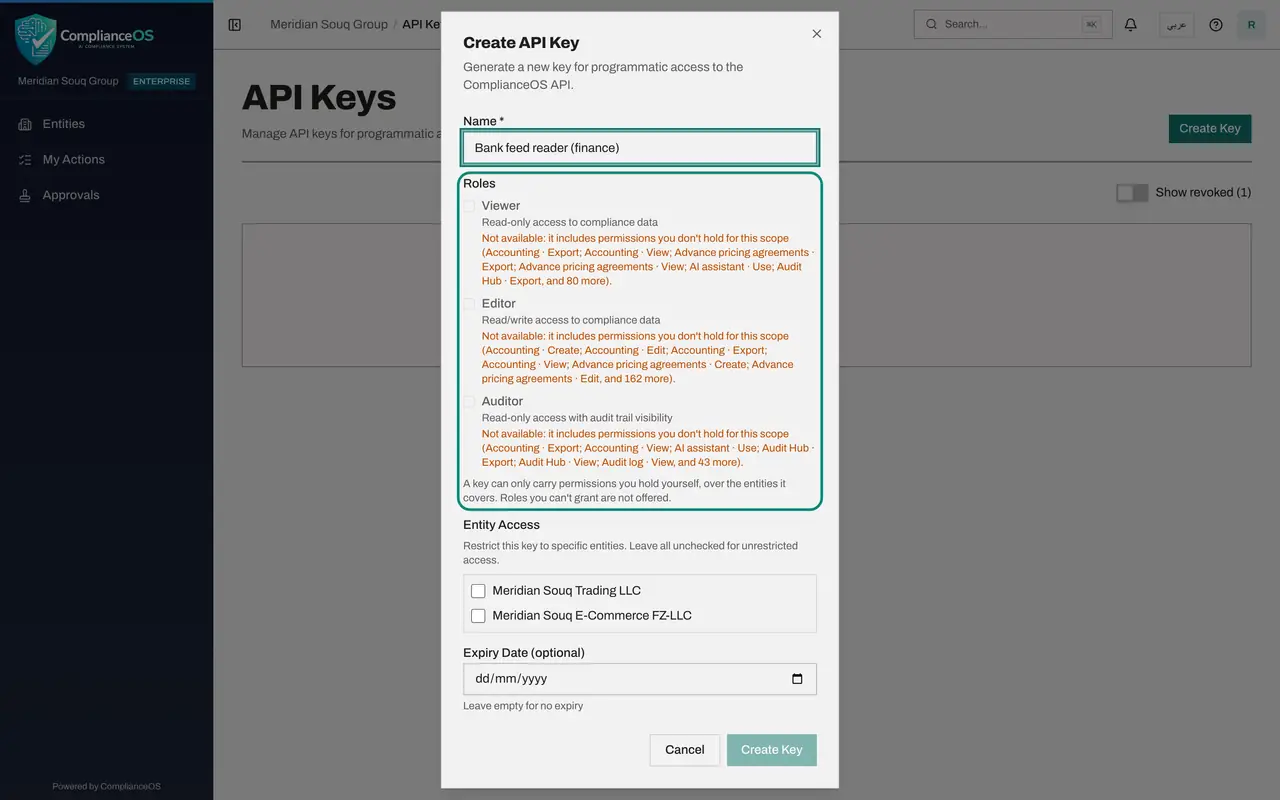Close the Create API Key dialog
Screen dimensions: 1280x800
pos(816,34)
